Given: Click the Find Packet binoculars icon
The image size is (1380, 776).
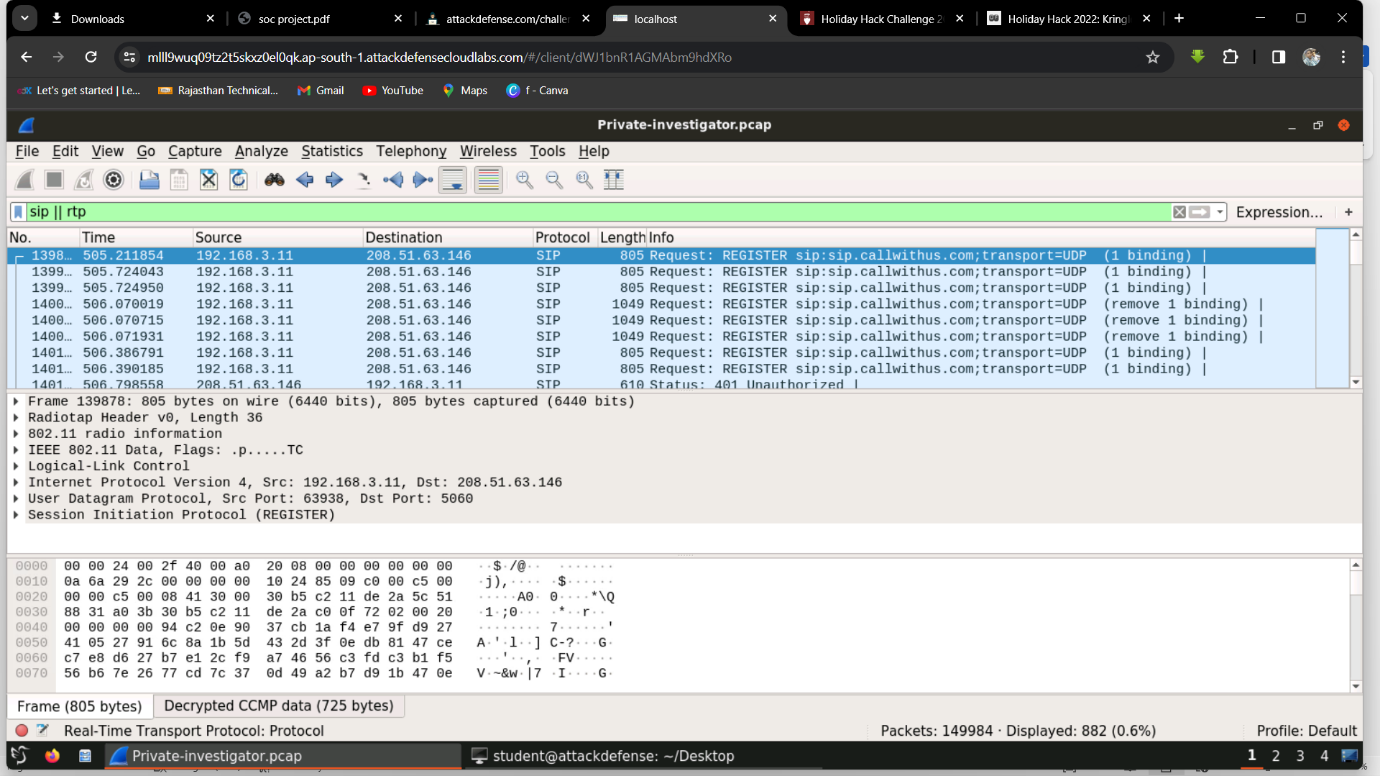Looking at the screenshot, I should point(274,180).
